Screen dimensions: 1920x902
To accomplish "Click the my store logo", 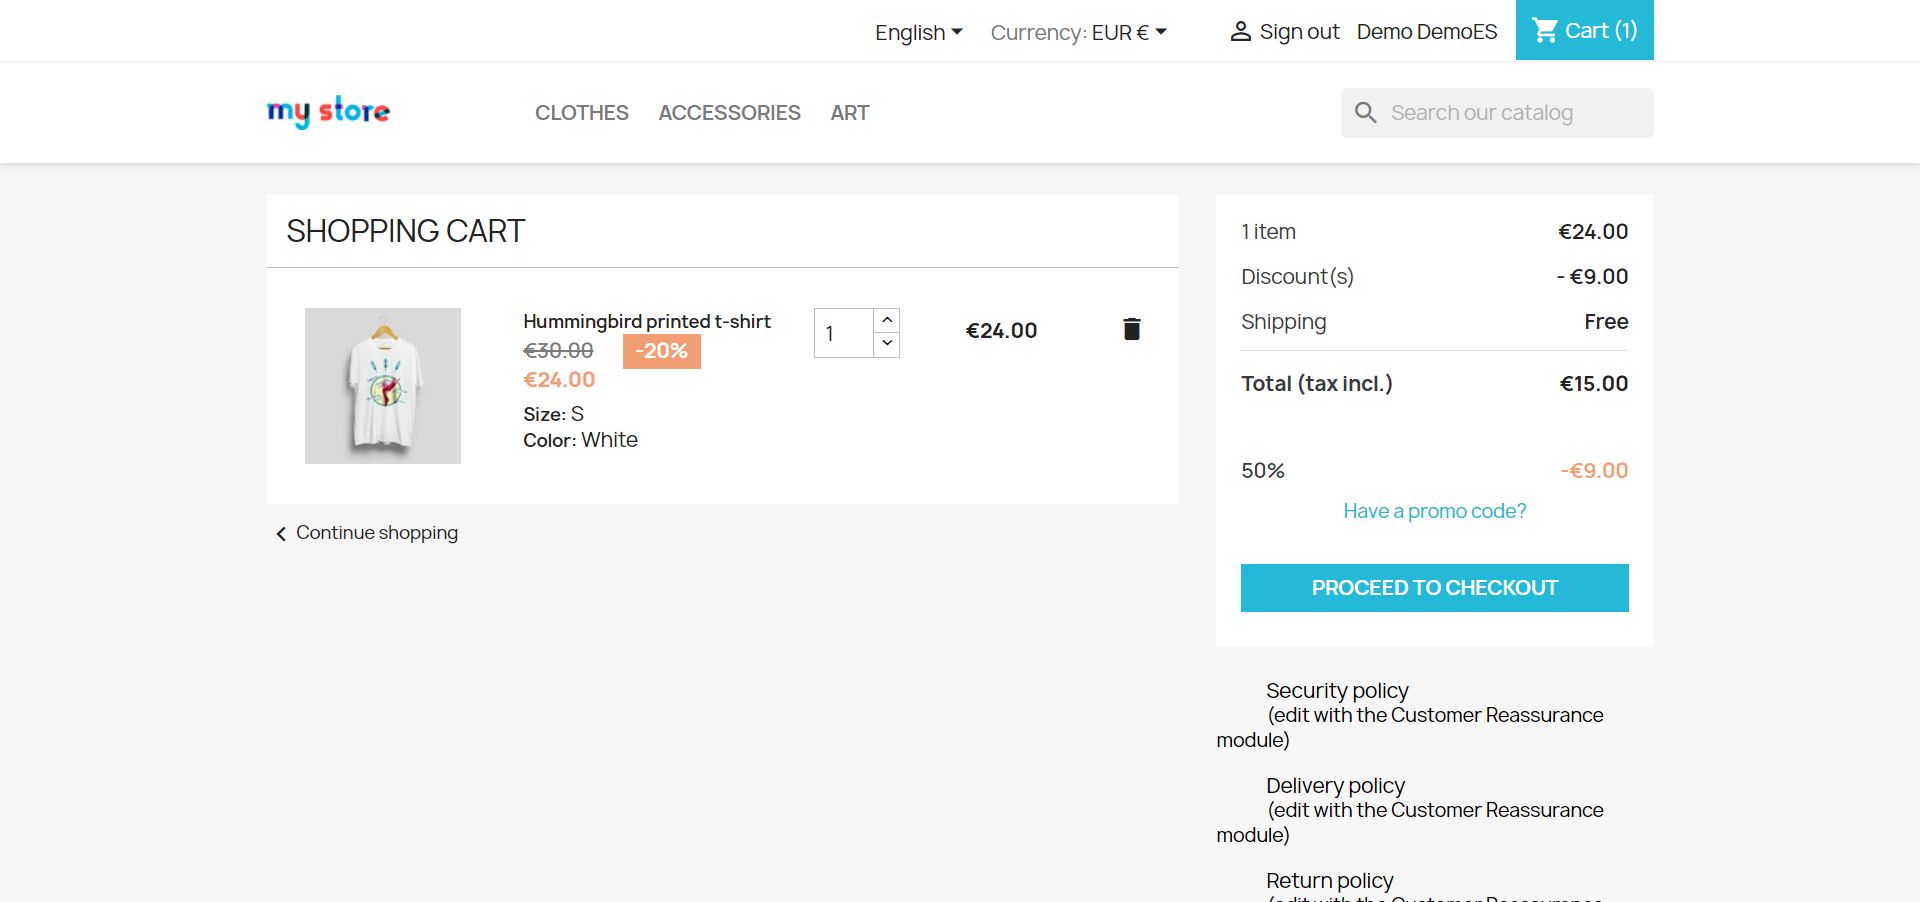I will point(328,112).
